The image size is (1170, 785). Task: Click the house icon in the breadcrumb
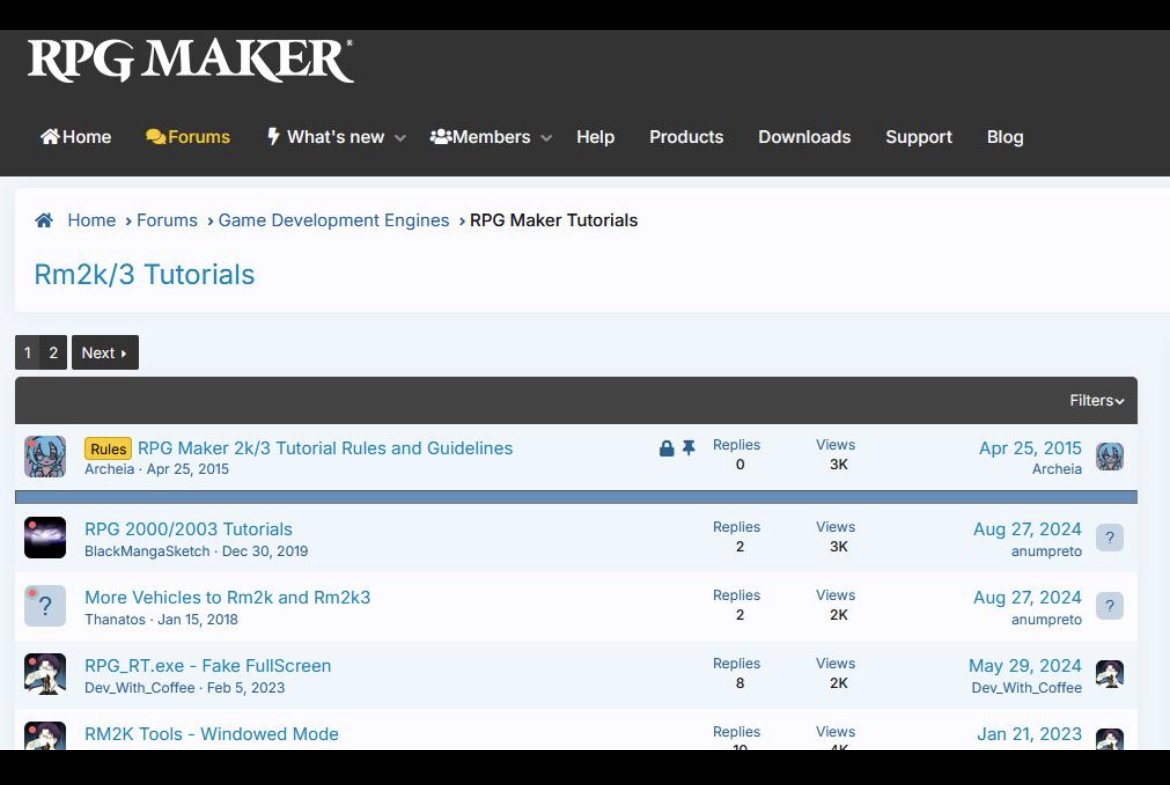click(x=44, y=220)
